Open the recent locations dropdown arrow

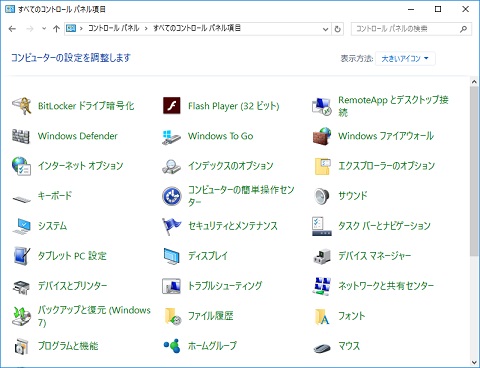click(x=44, y=29)
